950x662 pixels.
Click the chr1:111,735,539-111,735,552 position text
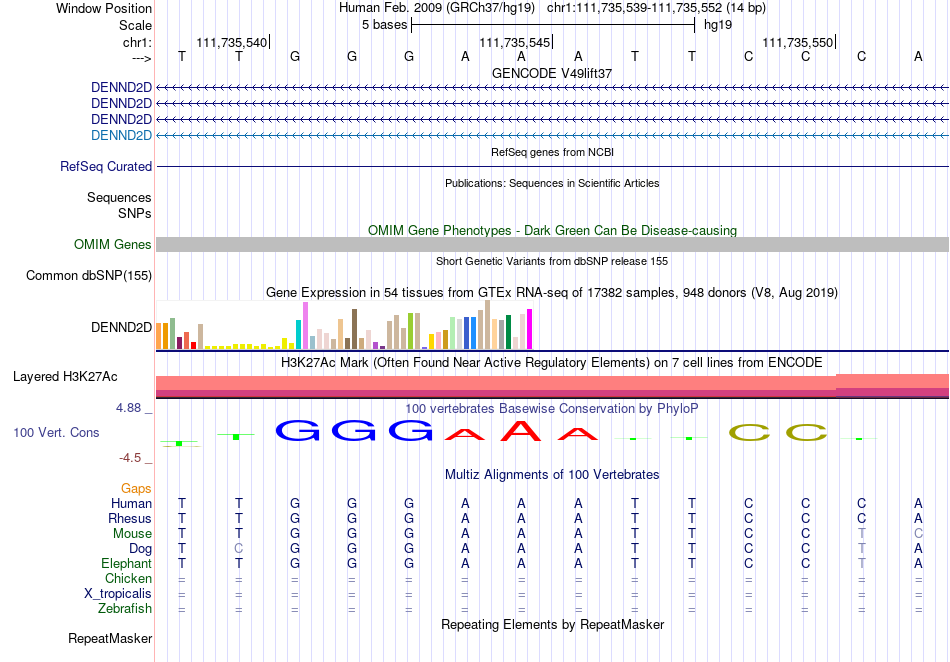coord(634,8)
